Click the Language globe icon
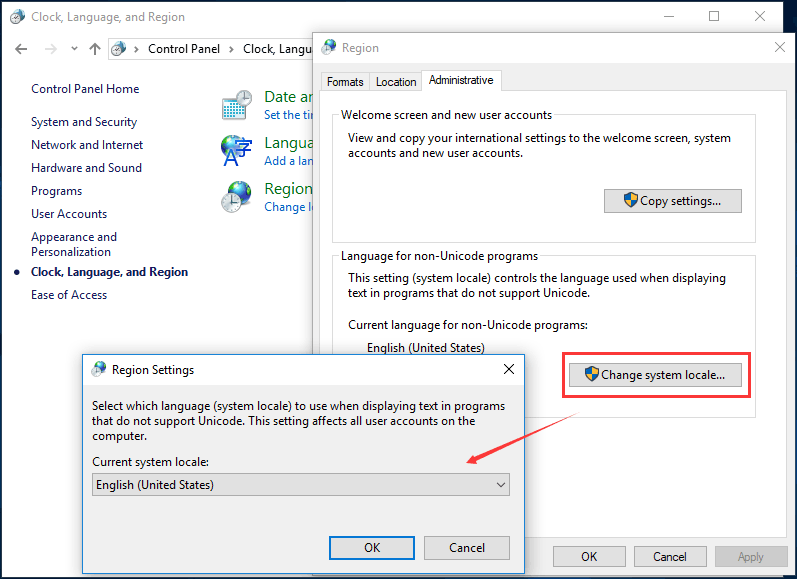 [x=237, y=150]
